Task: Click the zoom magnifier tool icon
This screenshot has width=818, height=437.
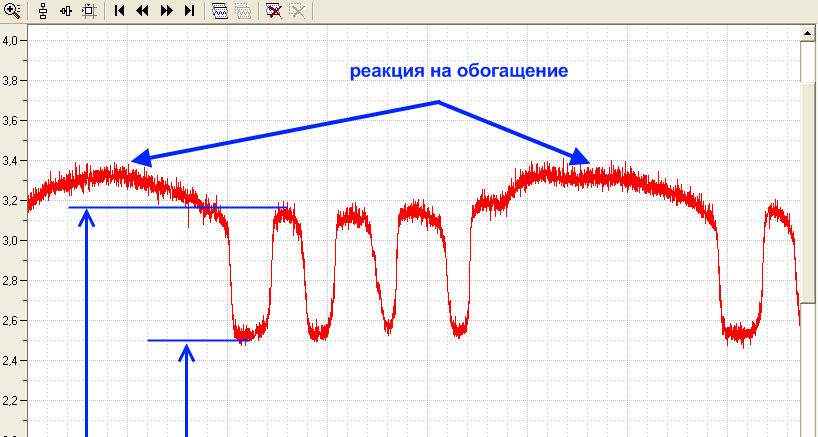Action: click(x=11, y=10)
